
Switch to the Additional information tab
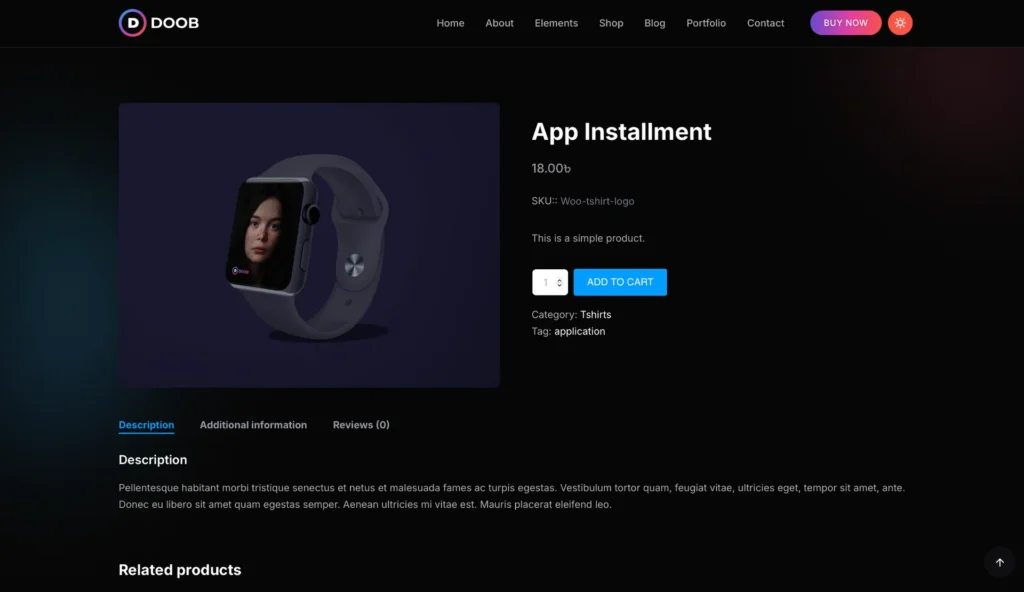click(253, 425)
